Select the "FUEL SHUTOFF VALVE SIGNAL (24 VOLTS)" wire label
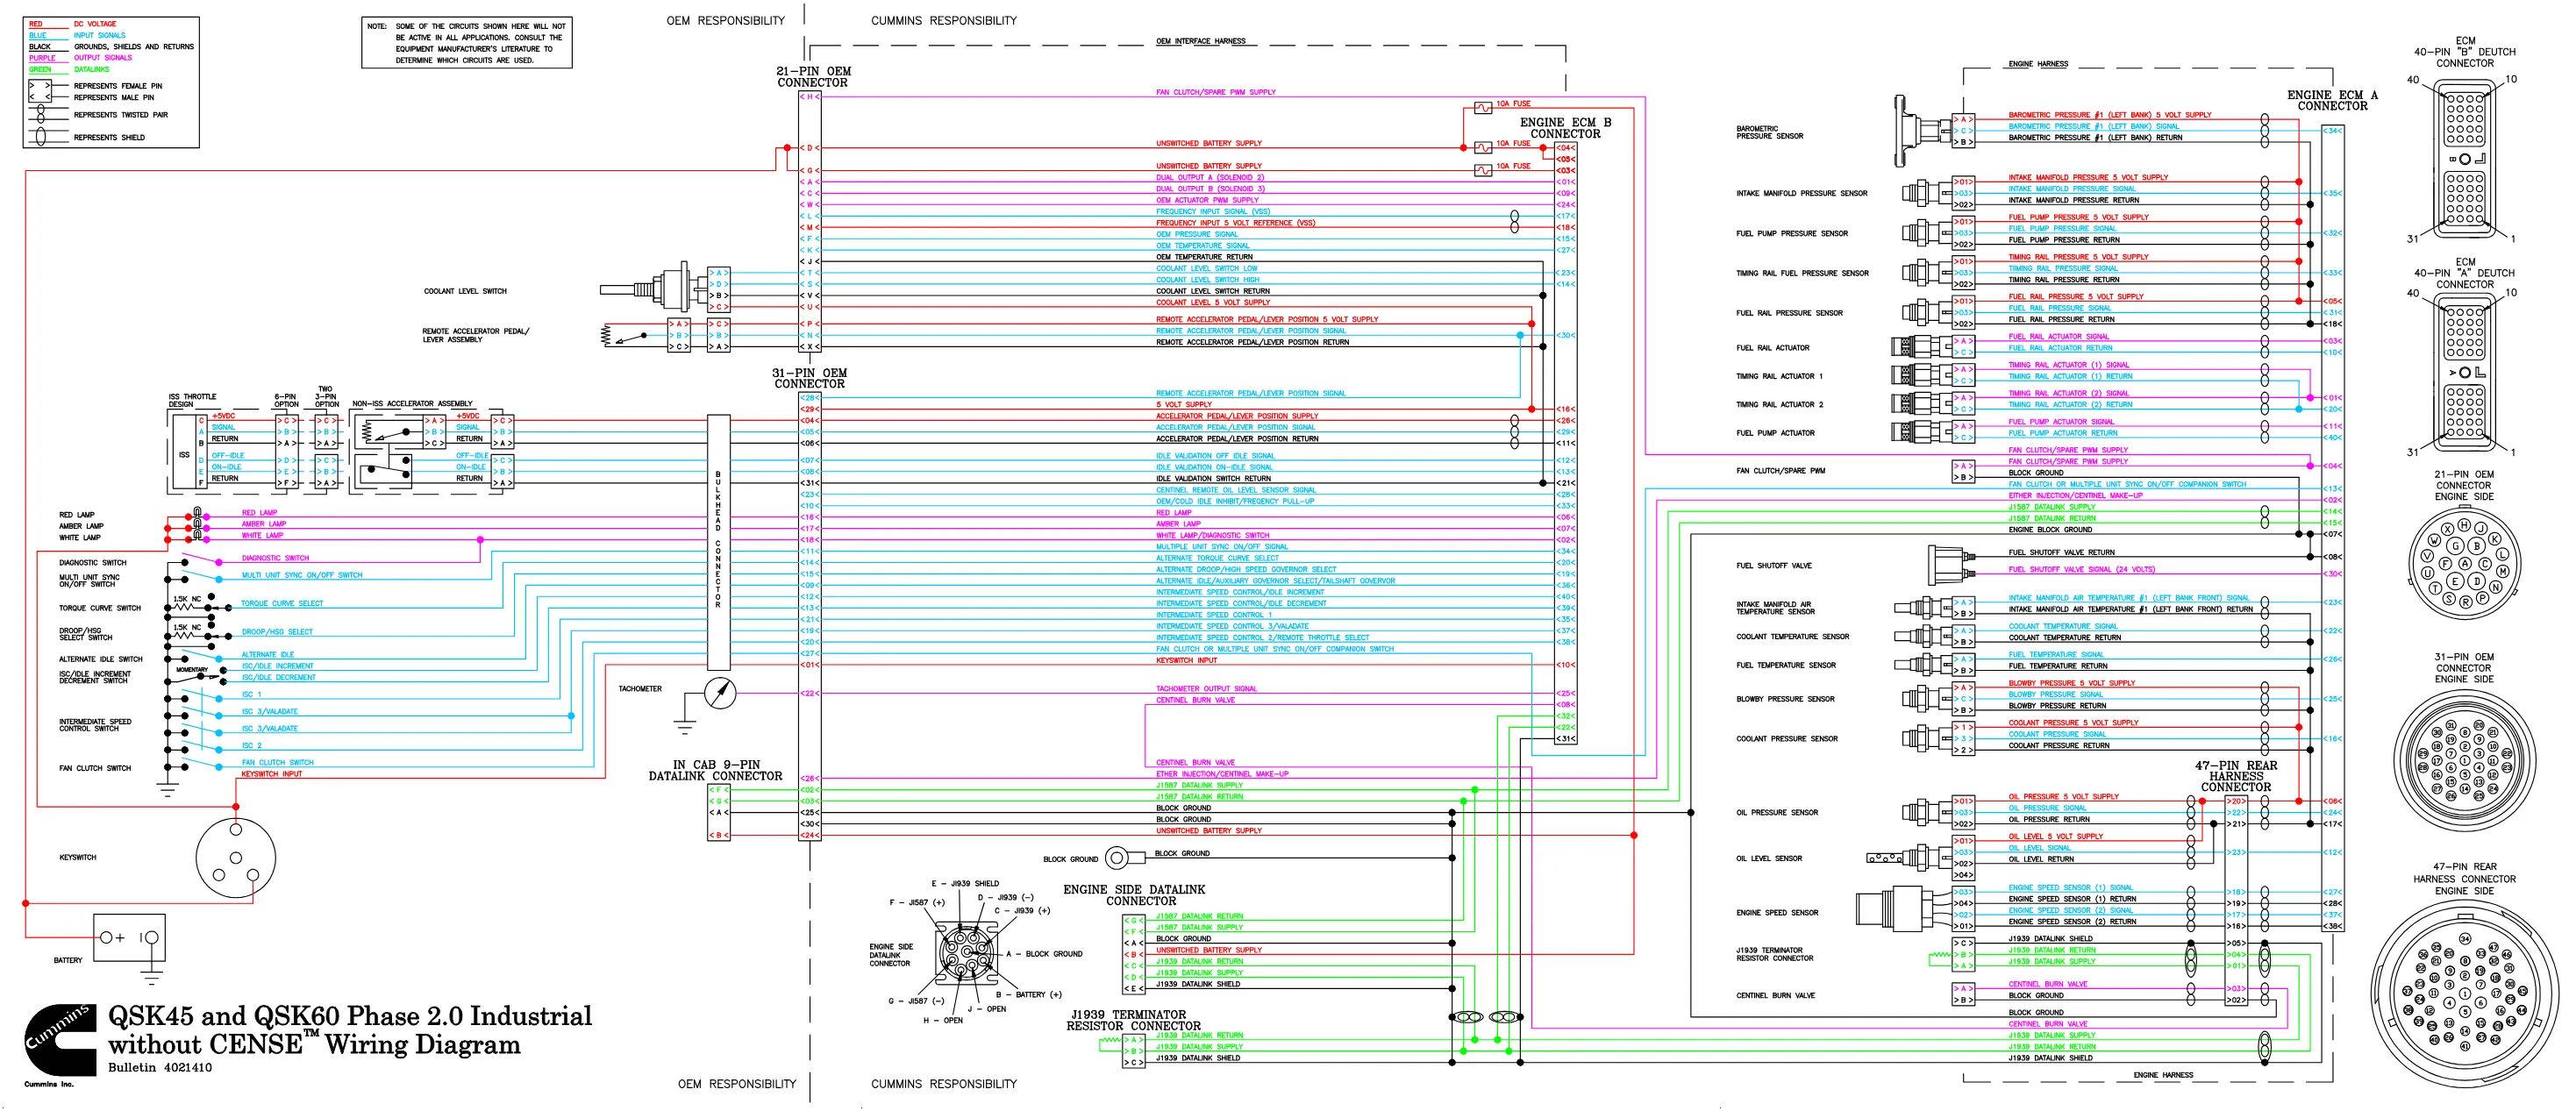Screen dimensions: 2576x1111 [2082, 570]
